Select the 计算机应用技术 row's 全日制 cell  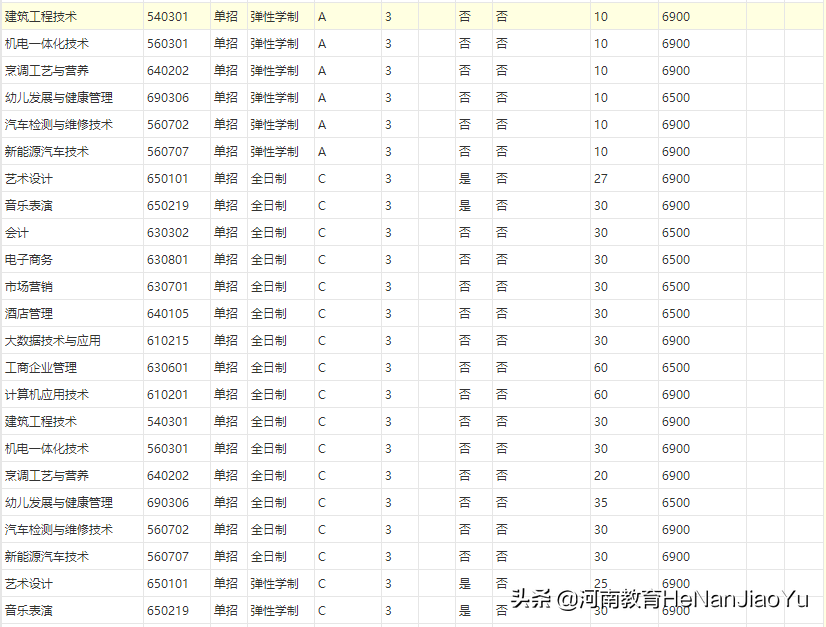[x=267, y=394]
